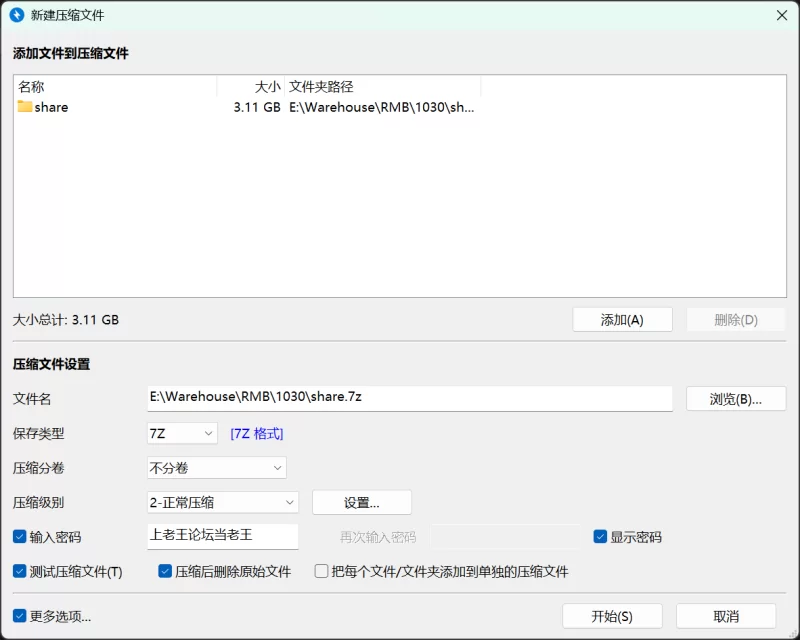
Task: Open the compression 设置 dialog
Action: [364, 502]
